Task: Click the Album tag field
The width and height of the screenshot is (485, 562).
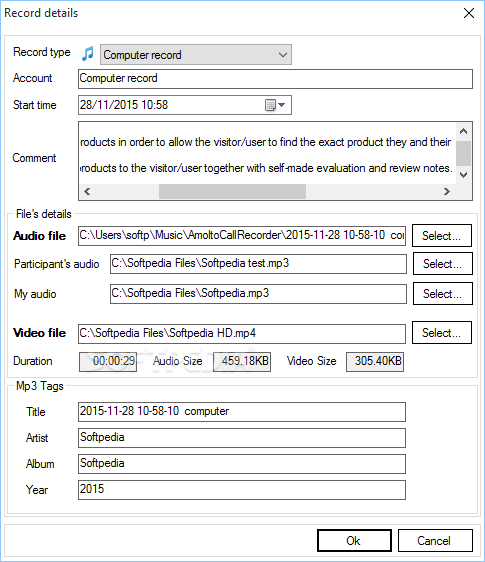Action: coord(242,464)
